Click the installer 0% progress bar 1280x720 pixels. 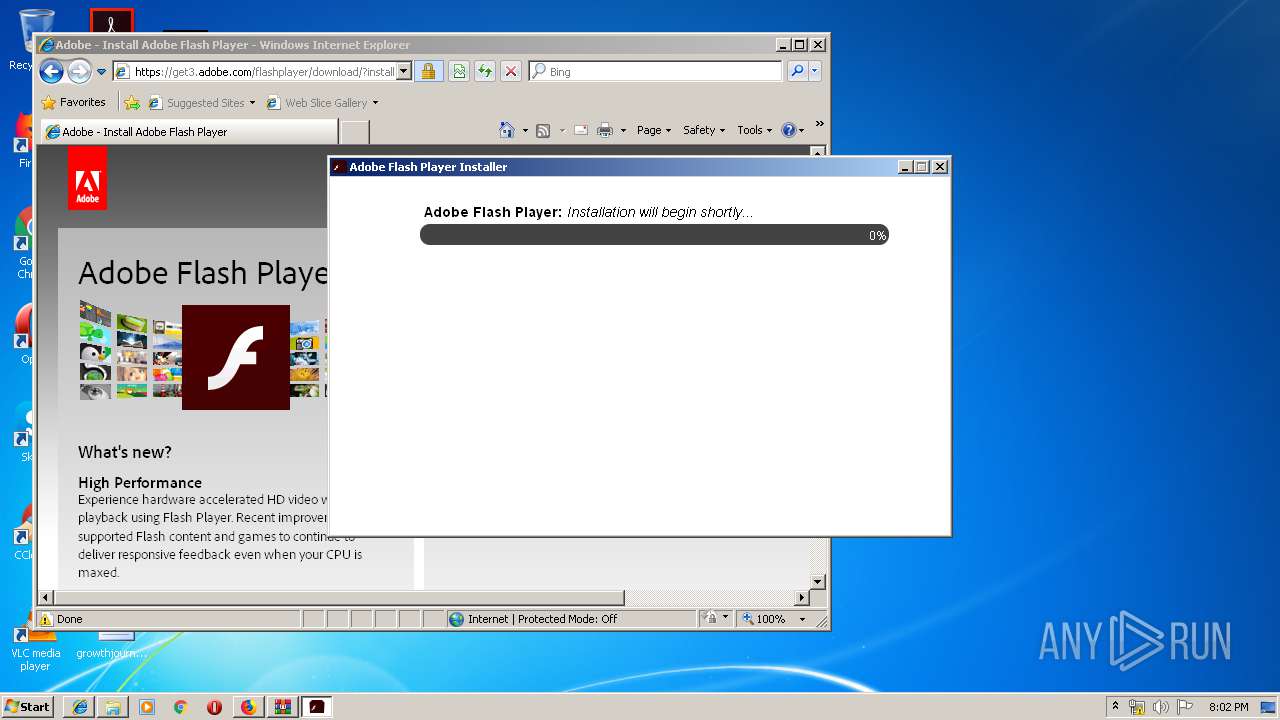[x=654, y=235]
